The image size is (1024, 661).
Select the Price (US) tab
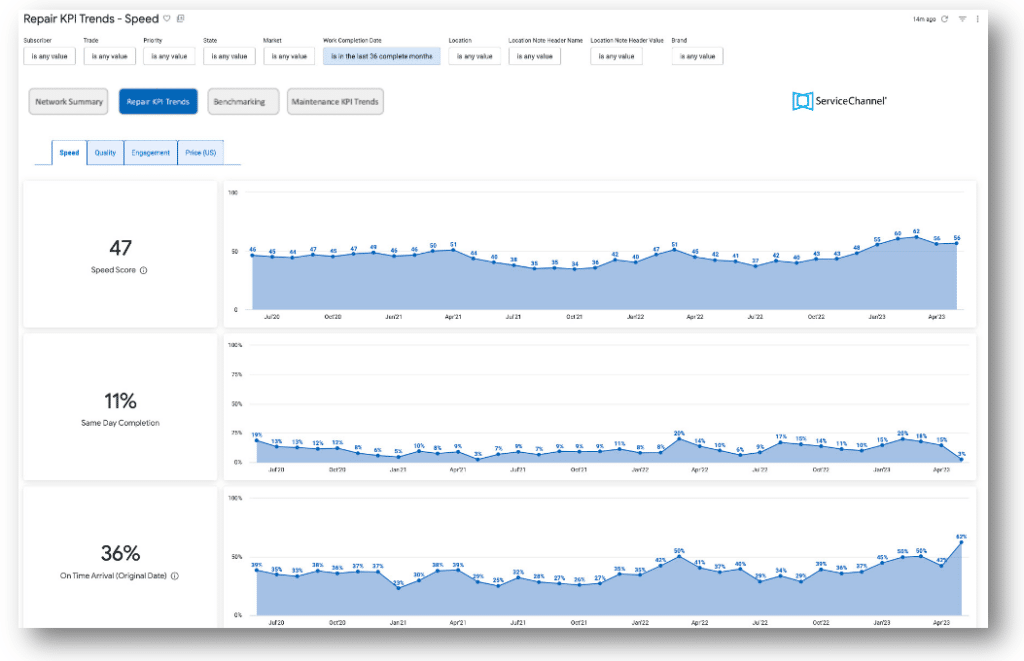(x=200, y=153)
